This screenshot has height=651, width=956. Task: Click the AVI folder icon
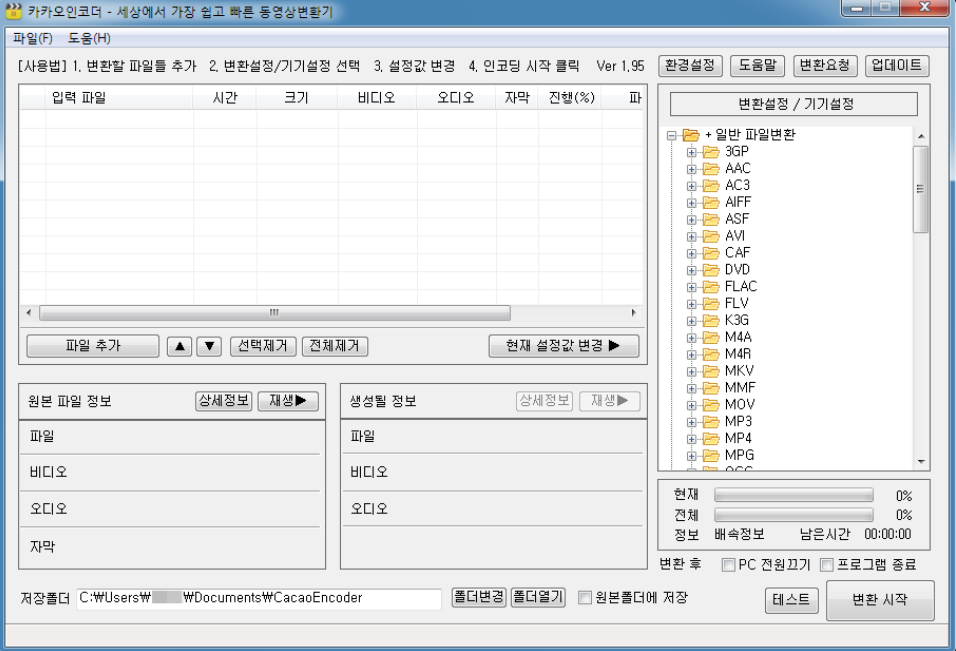[711, 236]
